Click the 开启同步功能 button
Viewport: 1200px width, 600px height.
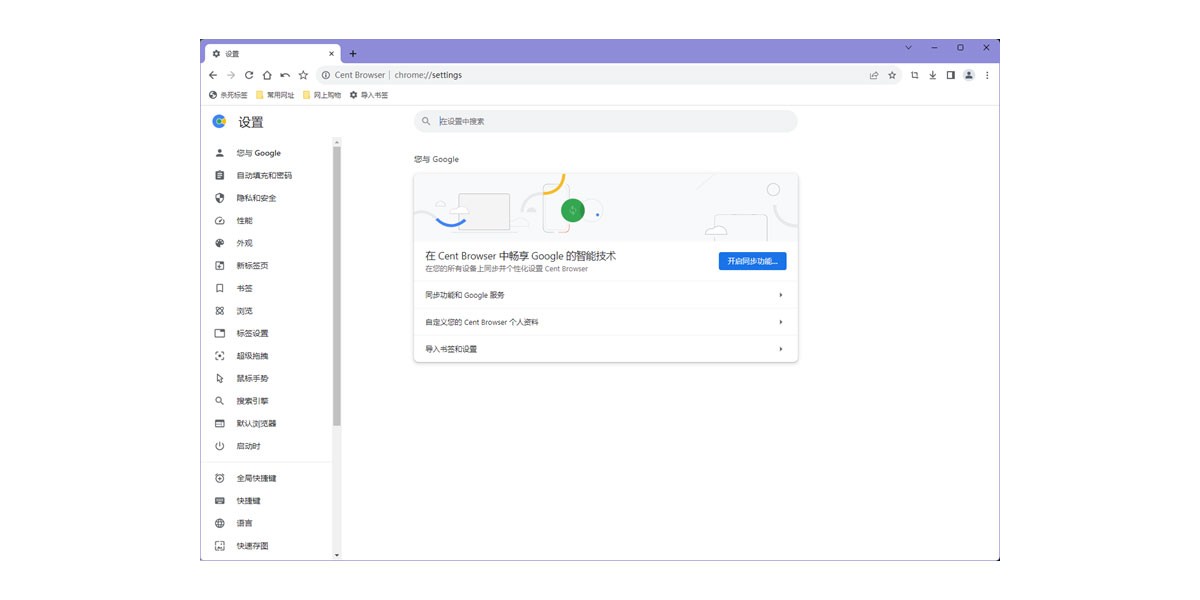coord(753,261)
